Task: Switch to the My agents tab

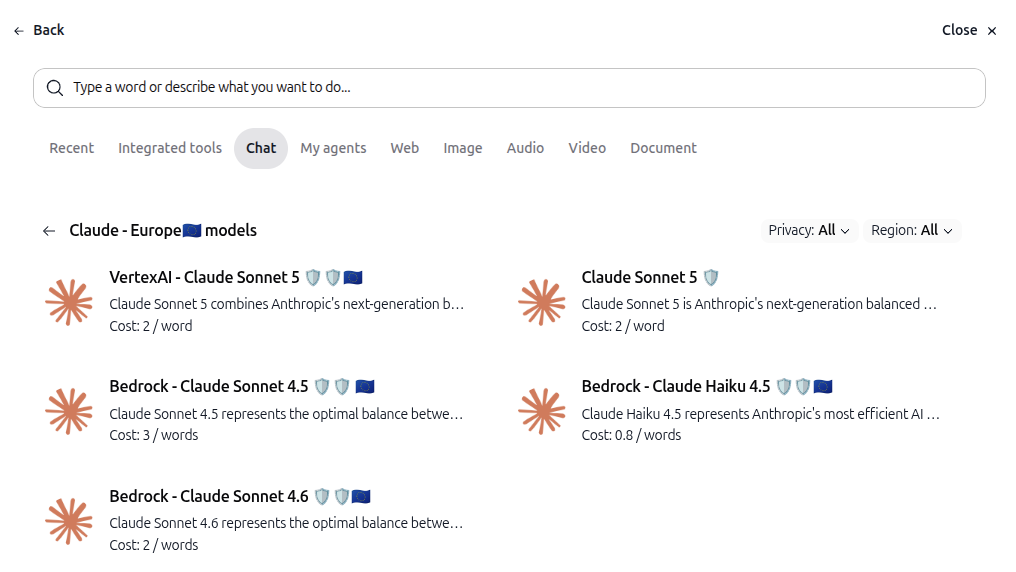Action: (x=333, y=148)
